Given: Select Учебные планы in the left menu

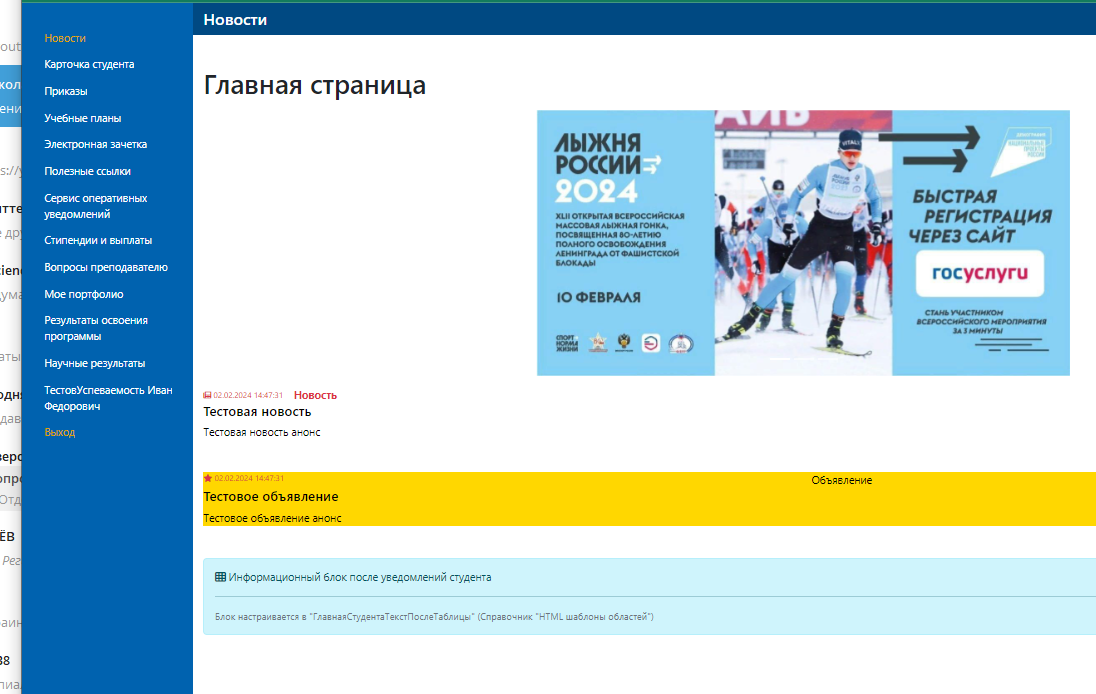Looking at the screenshot, I should pyautogui.click(x=83, y=118).
